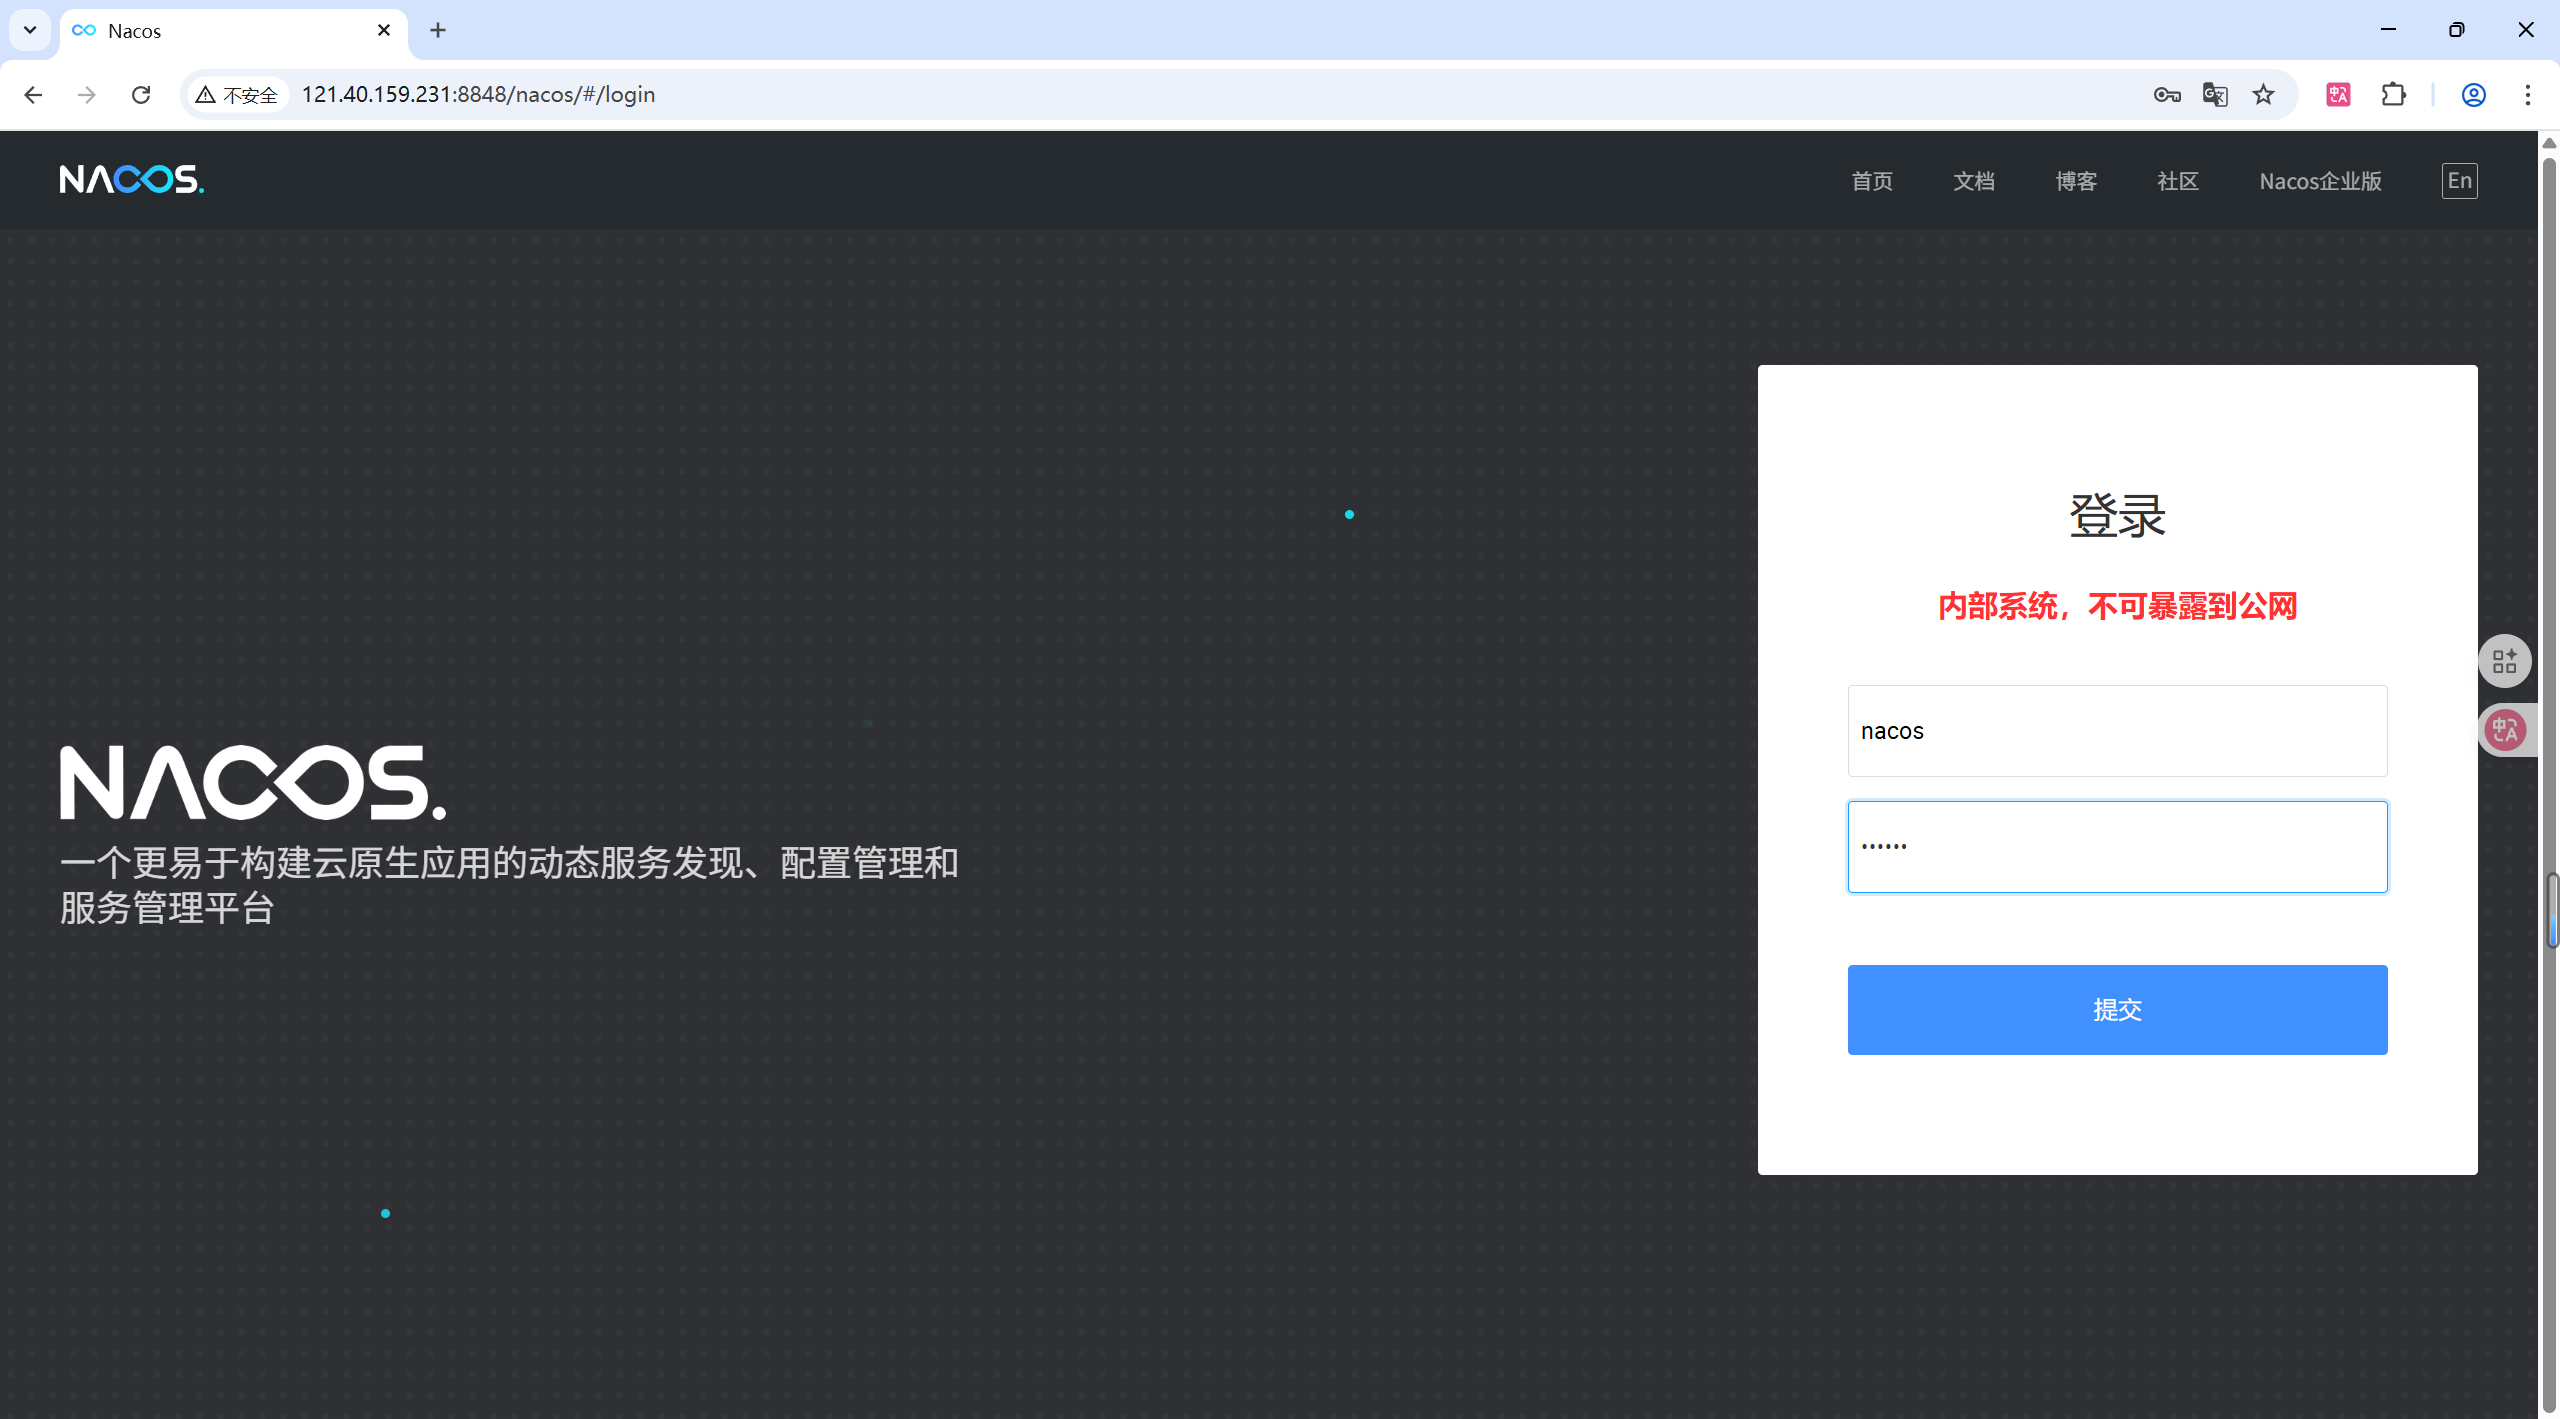Open the Extensions puzzle icon
The image size is (2560, 1419).
pyautogui.click(x=2393, y=95)
